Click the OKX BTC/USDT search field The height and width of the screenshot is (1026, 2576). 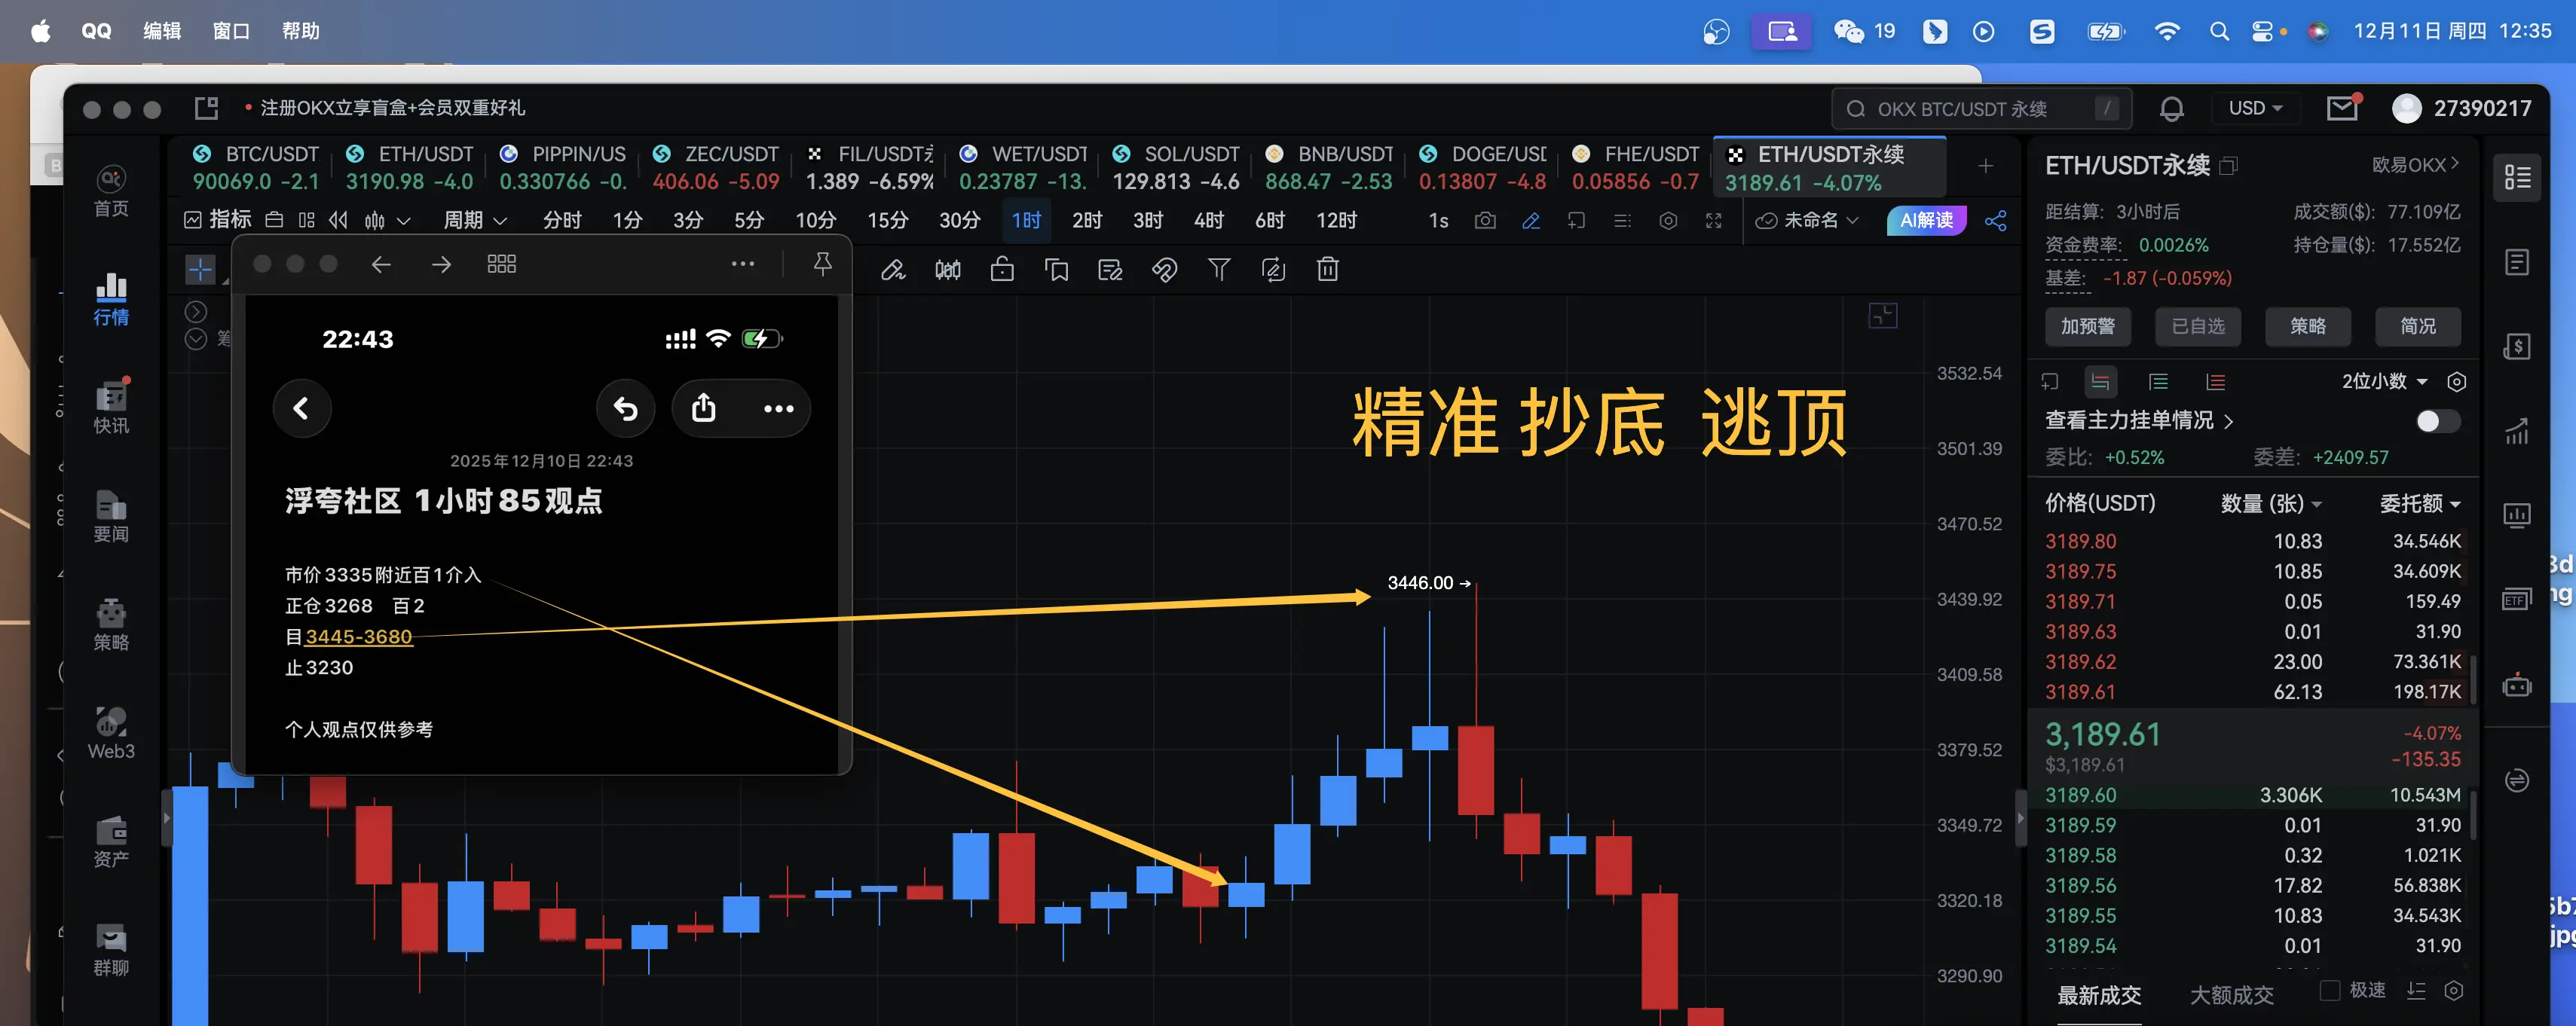1961,108
